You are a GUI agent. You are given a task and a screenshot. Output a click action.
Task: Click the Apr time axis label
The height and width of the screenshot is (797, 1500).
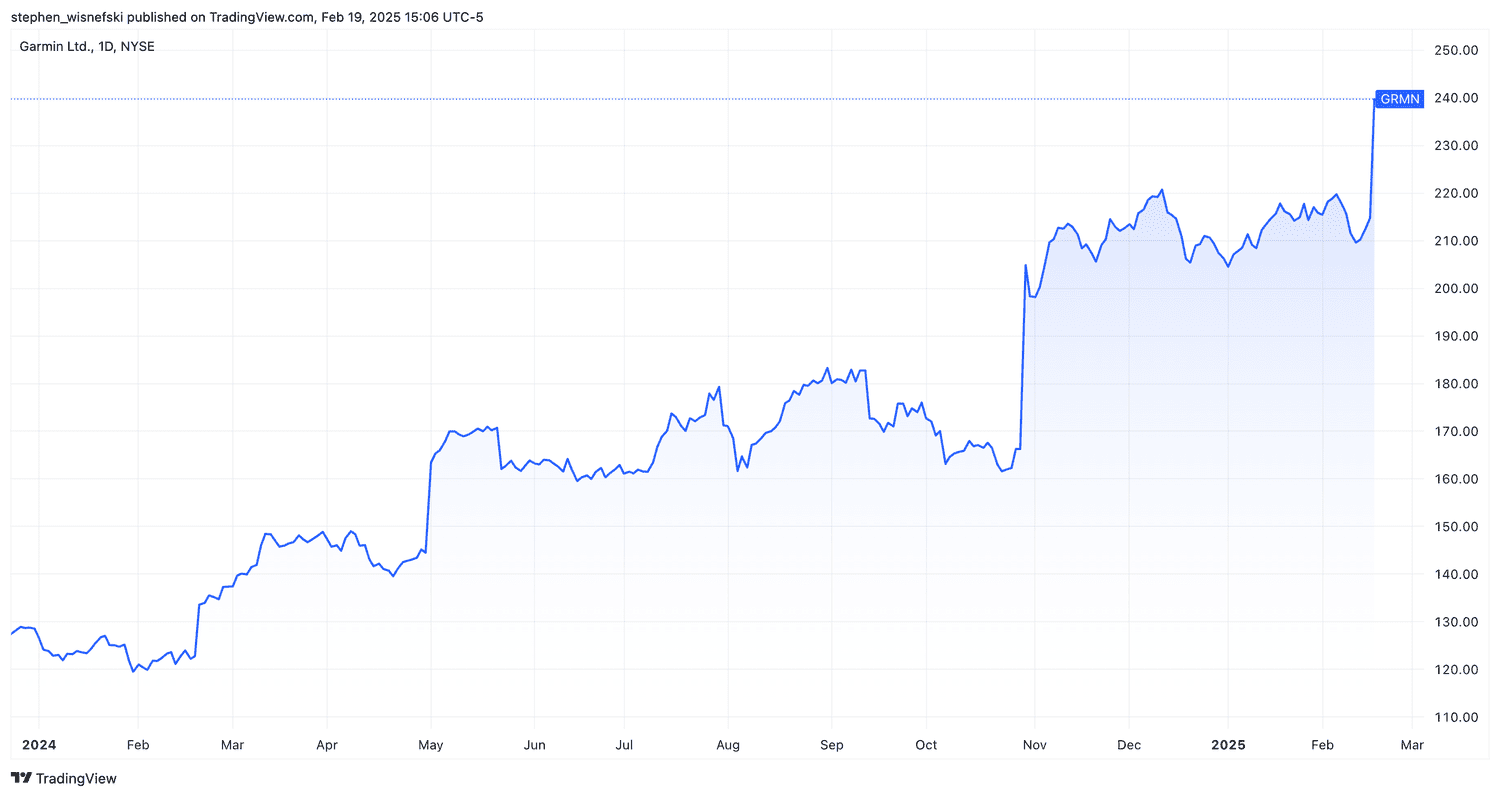327,745
